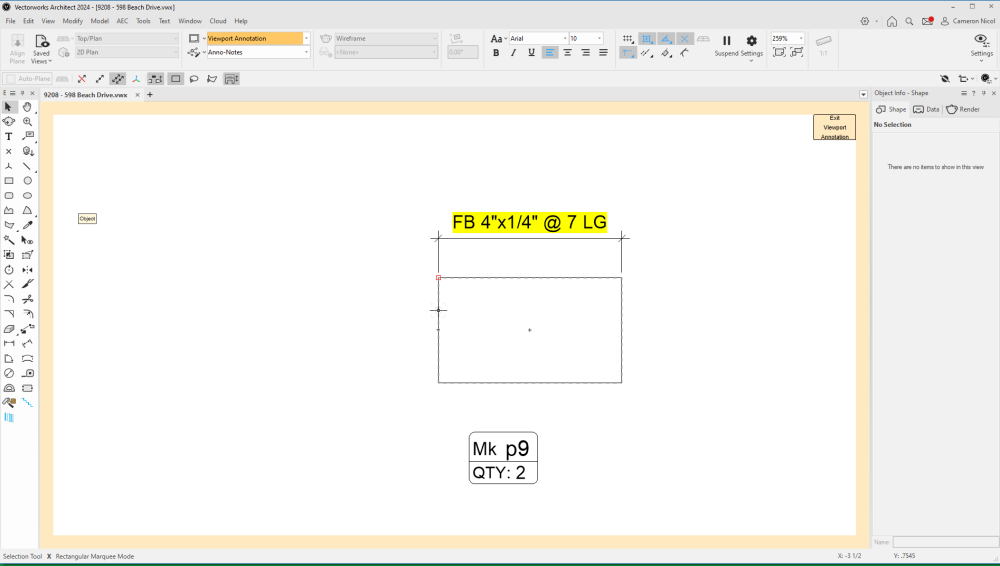This screenshot has width=1000, height=566.
Task: Click the Suspend snapping pause icon
Action: click(x=727, y=41)
